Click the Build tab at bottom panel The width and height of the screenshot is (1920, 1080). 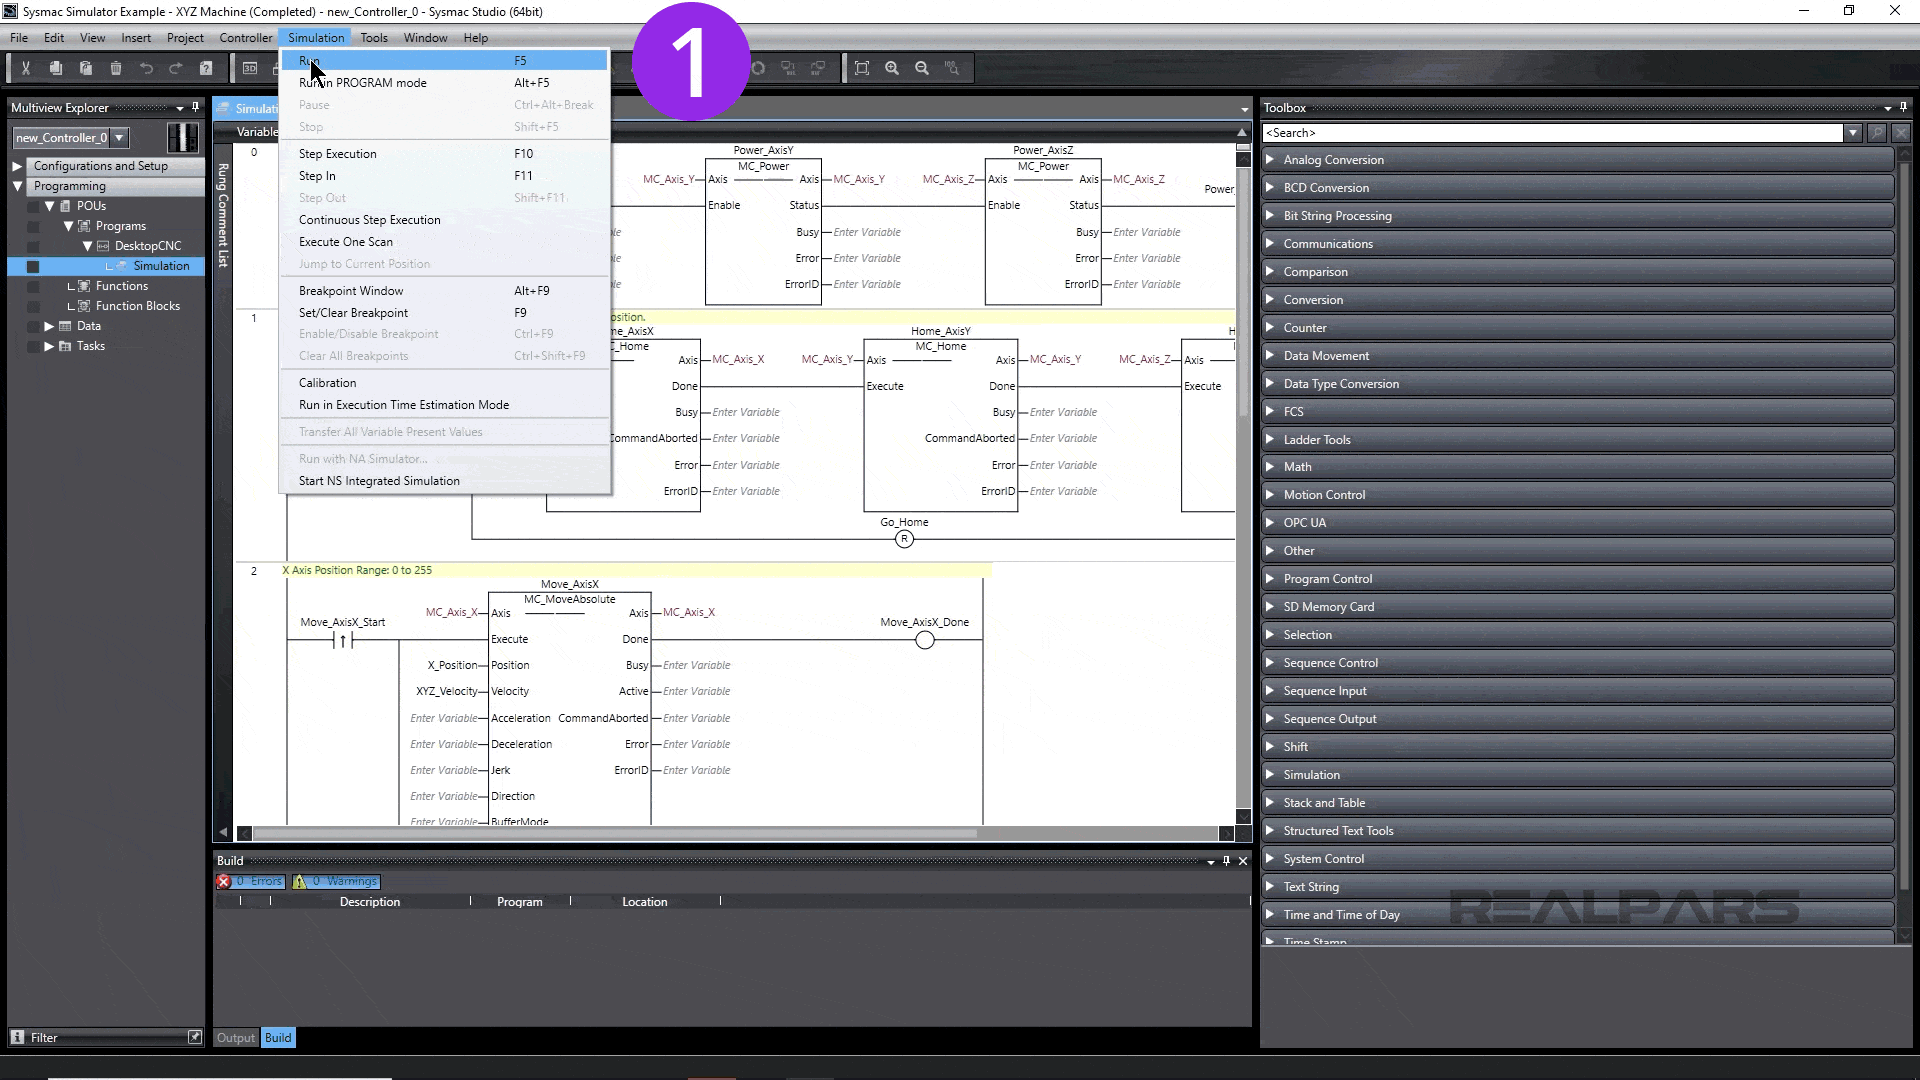[x=278, y=1038]
